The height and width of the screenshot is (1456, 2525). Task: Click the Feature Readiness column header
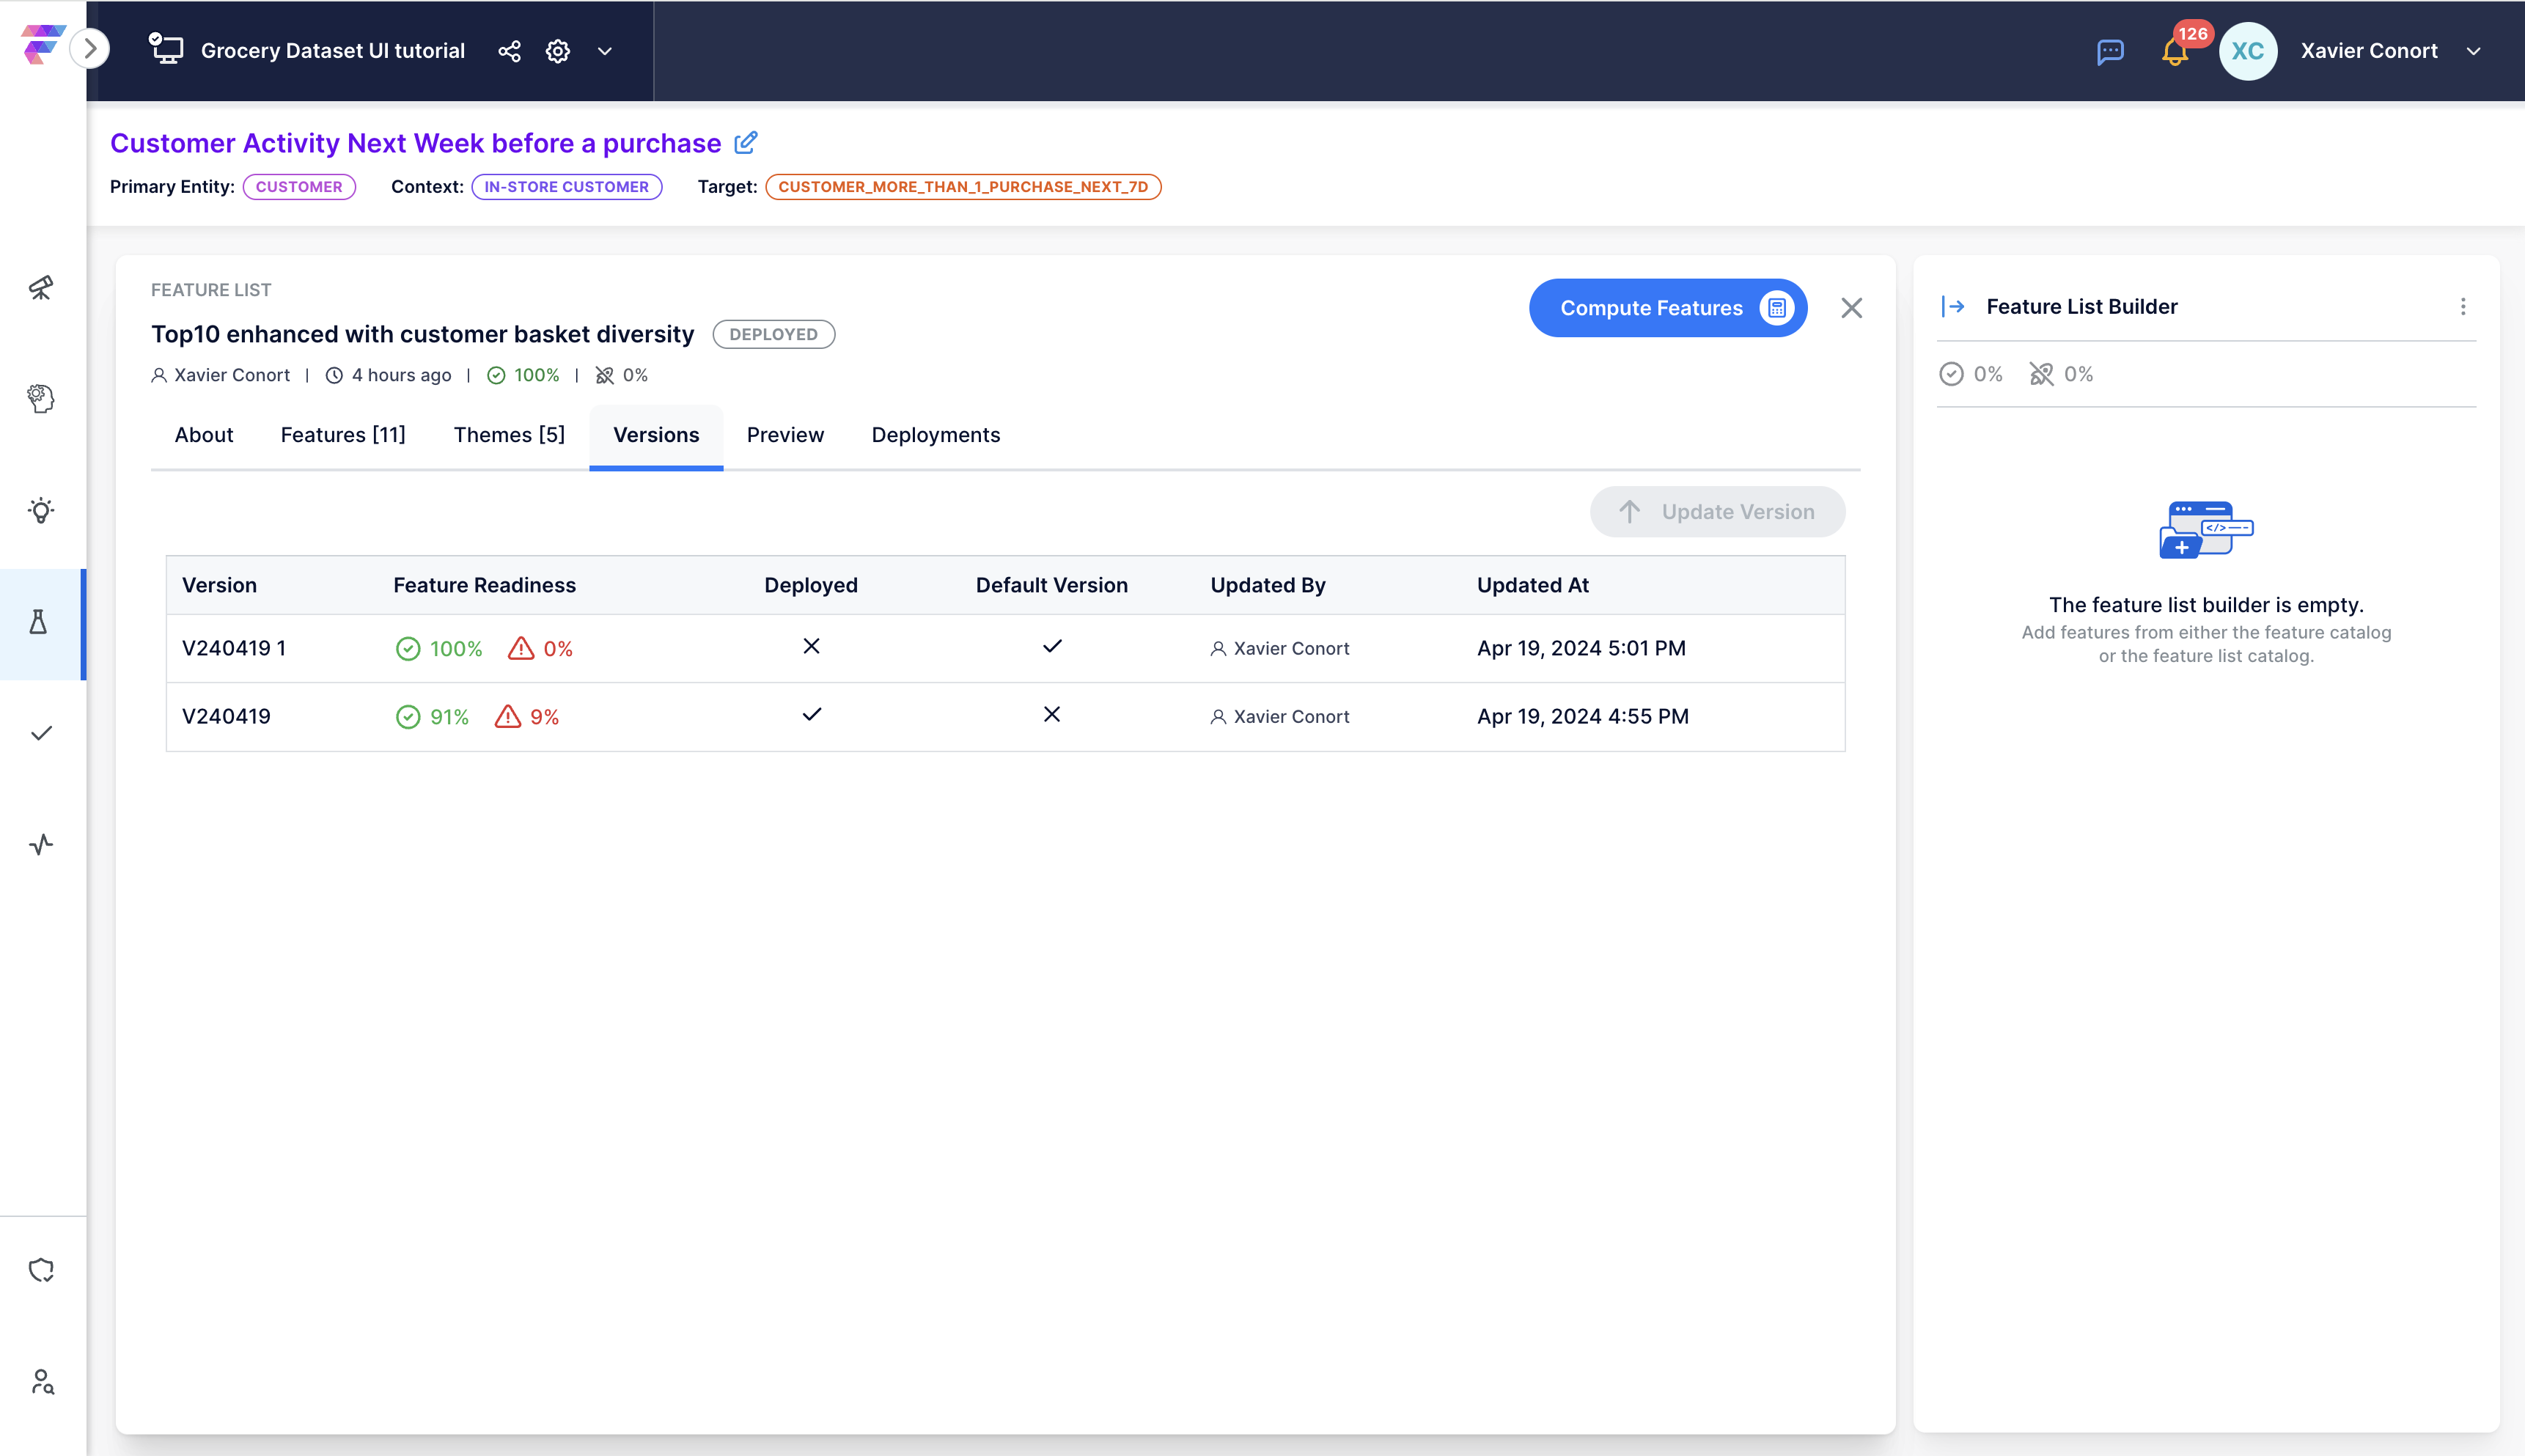click(484, 585)
